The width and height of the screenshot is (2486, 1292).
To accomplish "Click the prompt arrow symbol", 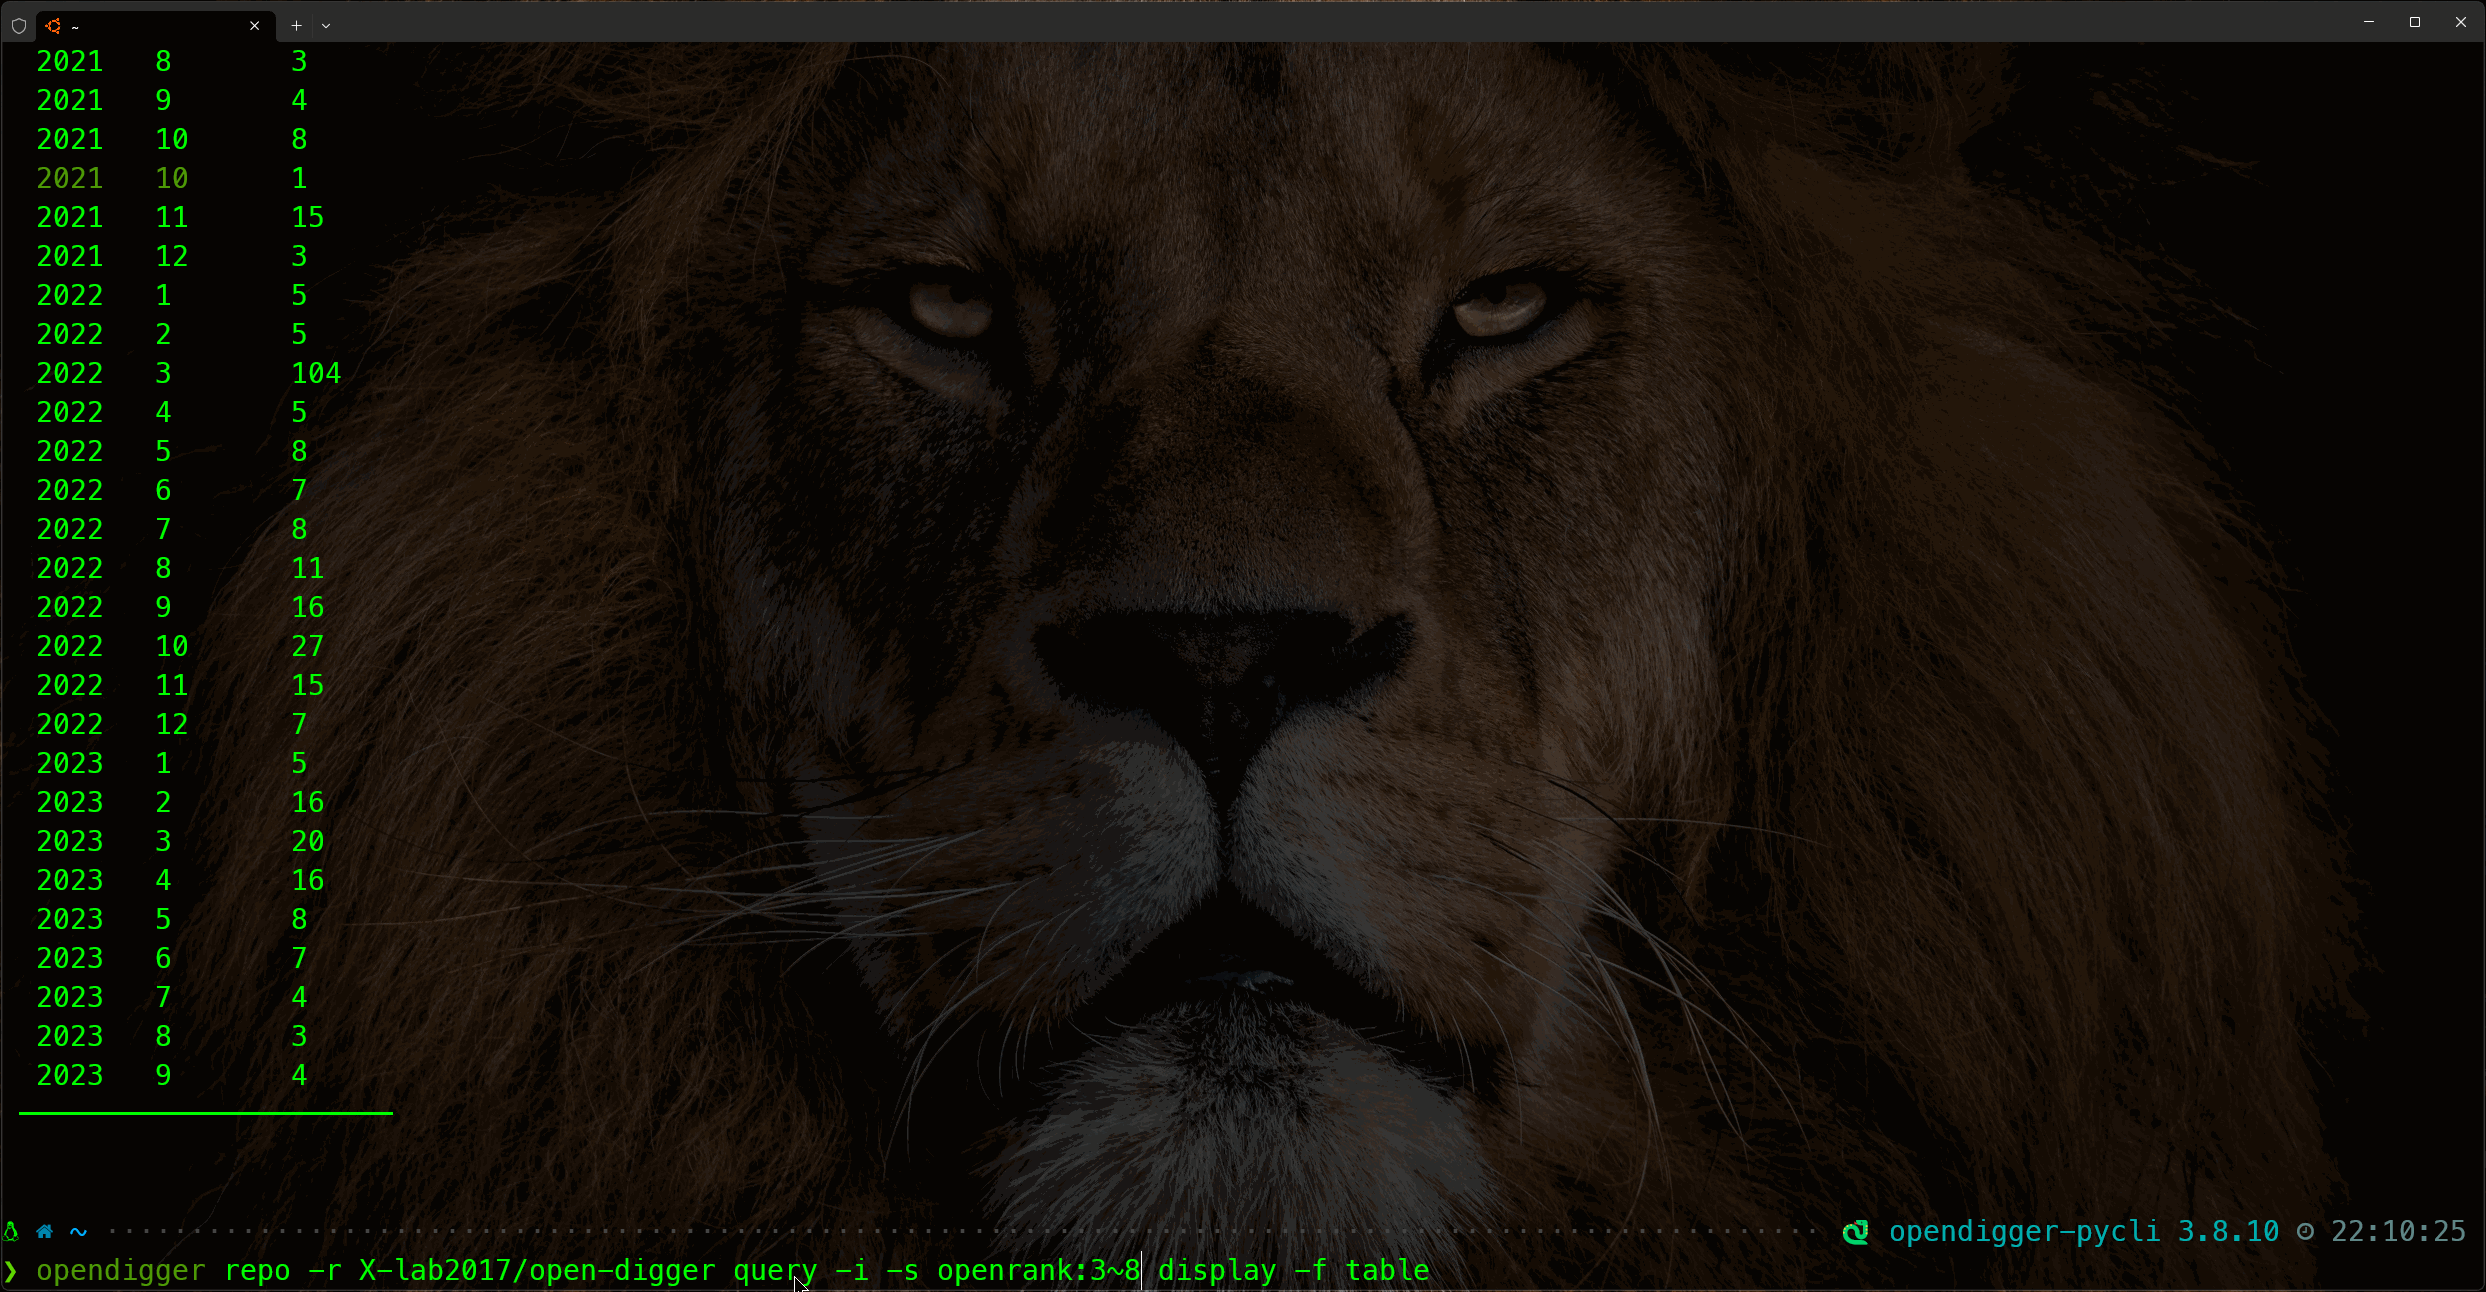I will point(11,1270).
